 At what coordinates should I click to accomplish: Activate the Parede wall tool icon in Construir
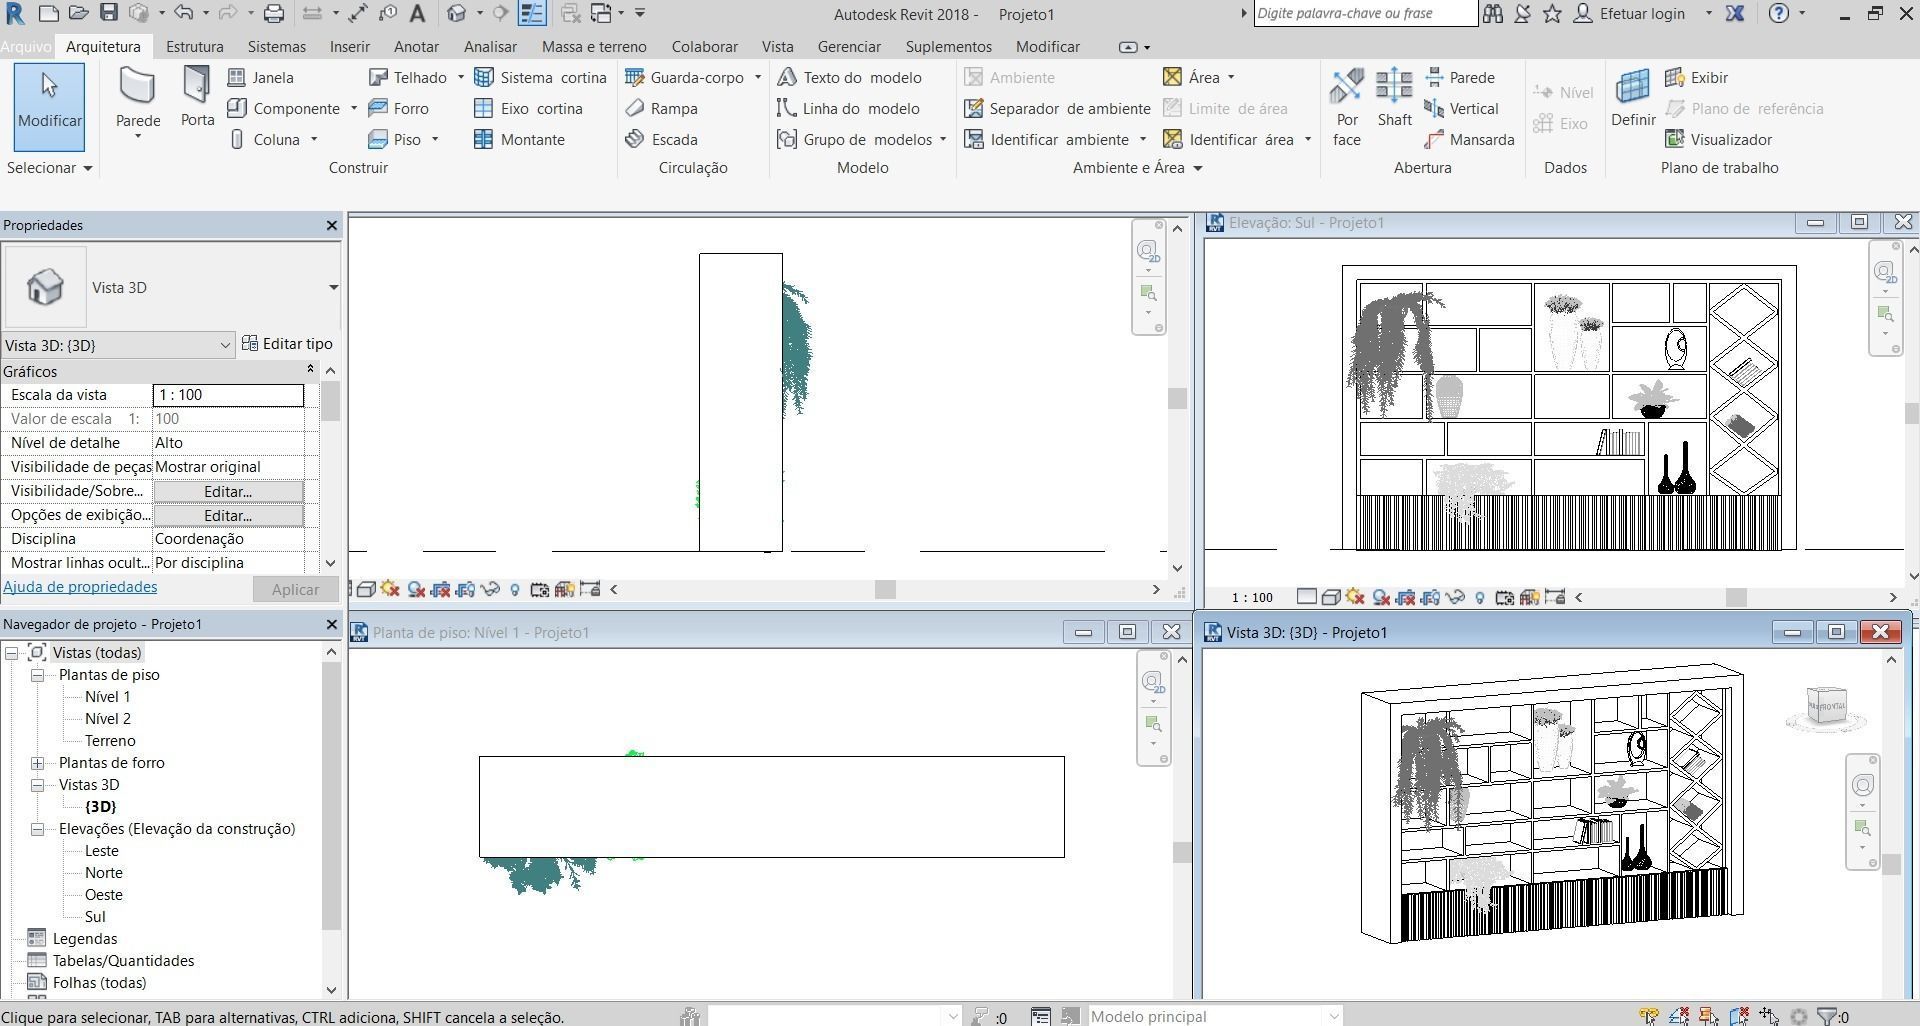[x=137, y=88]
